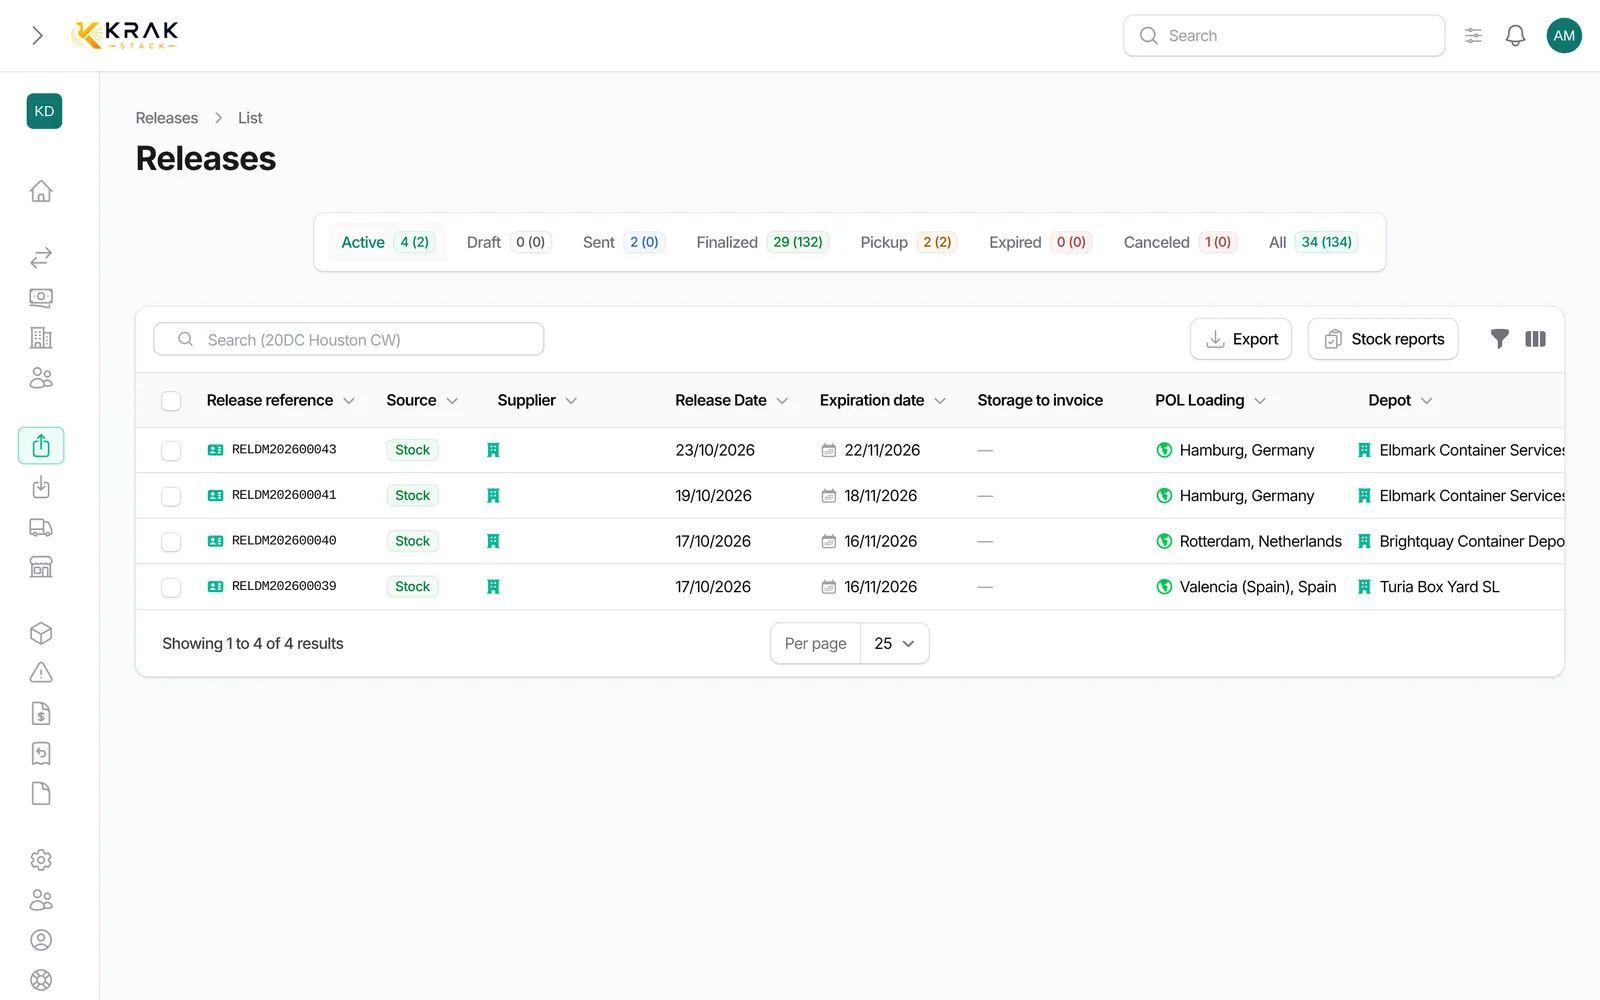The image size is (1600, 1000).
Task: Open Stock reports
Action: pos(1383,339)
